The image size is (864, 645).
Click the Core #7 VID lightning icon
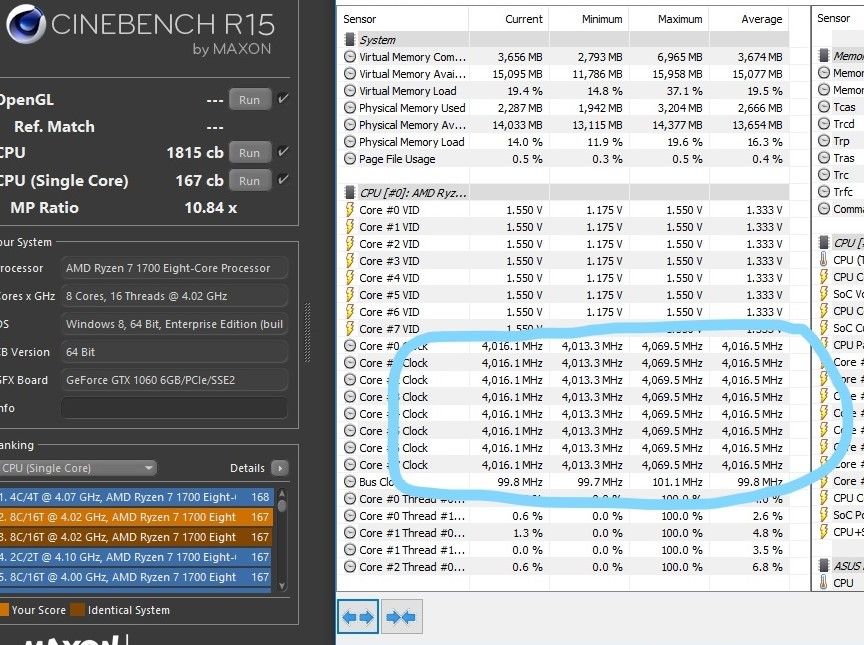[349, 329]
